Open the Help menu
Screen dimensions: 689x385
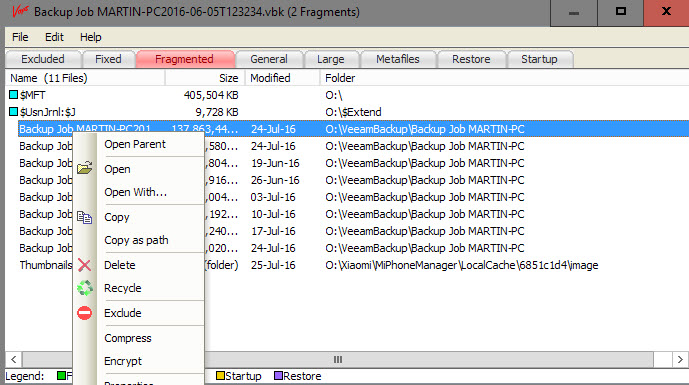pos(91,37)
